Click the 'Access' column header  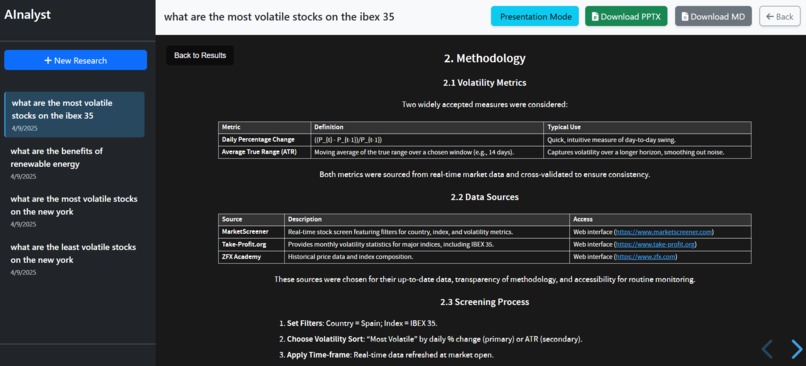[x=661, y=219]
